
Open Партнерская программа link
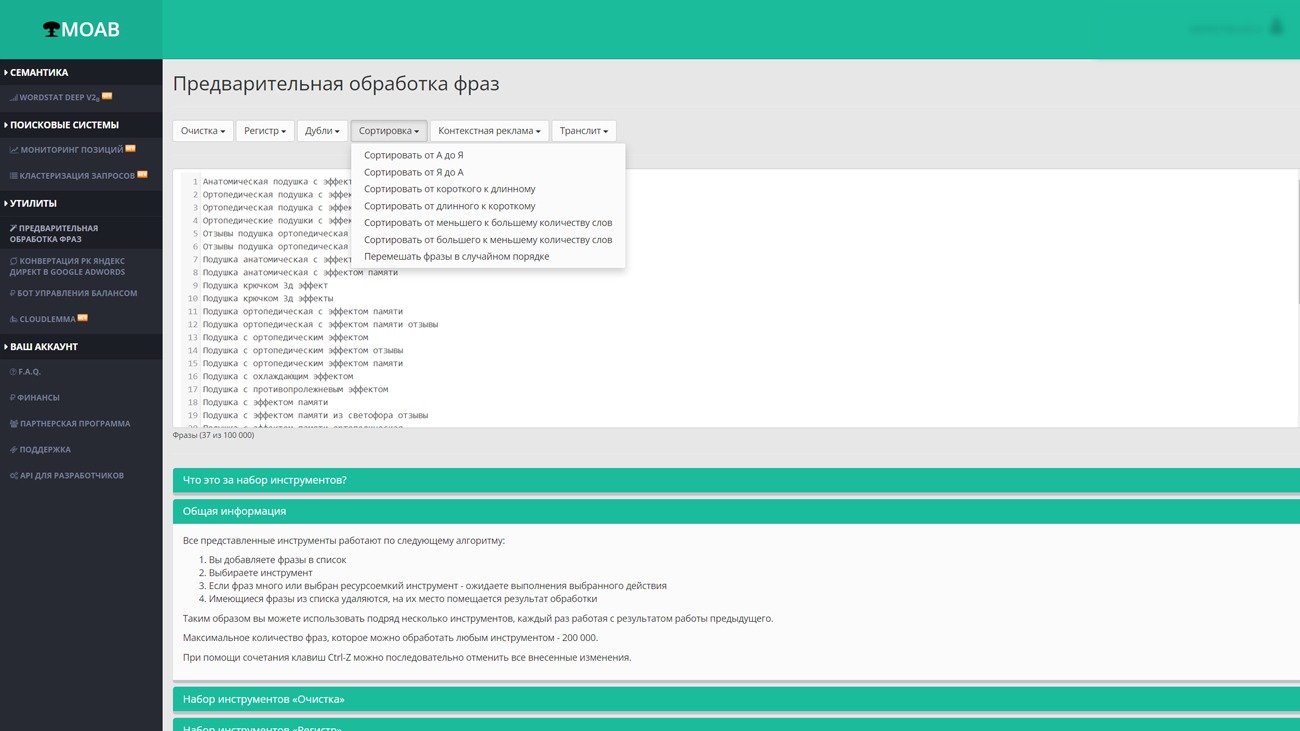pos(74,424)
